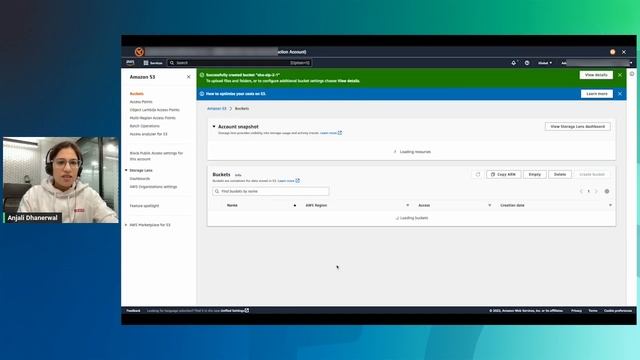Click the Amazon S3 breadcrumb link

(x=216, y=109)
